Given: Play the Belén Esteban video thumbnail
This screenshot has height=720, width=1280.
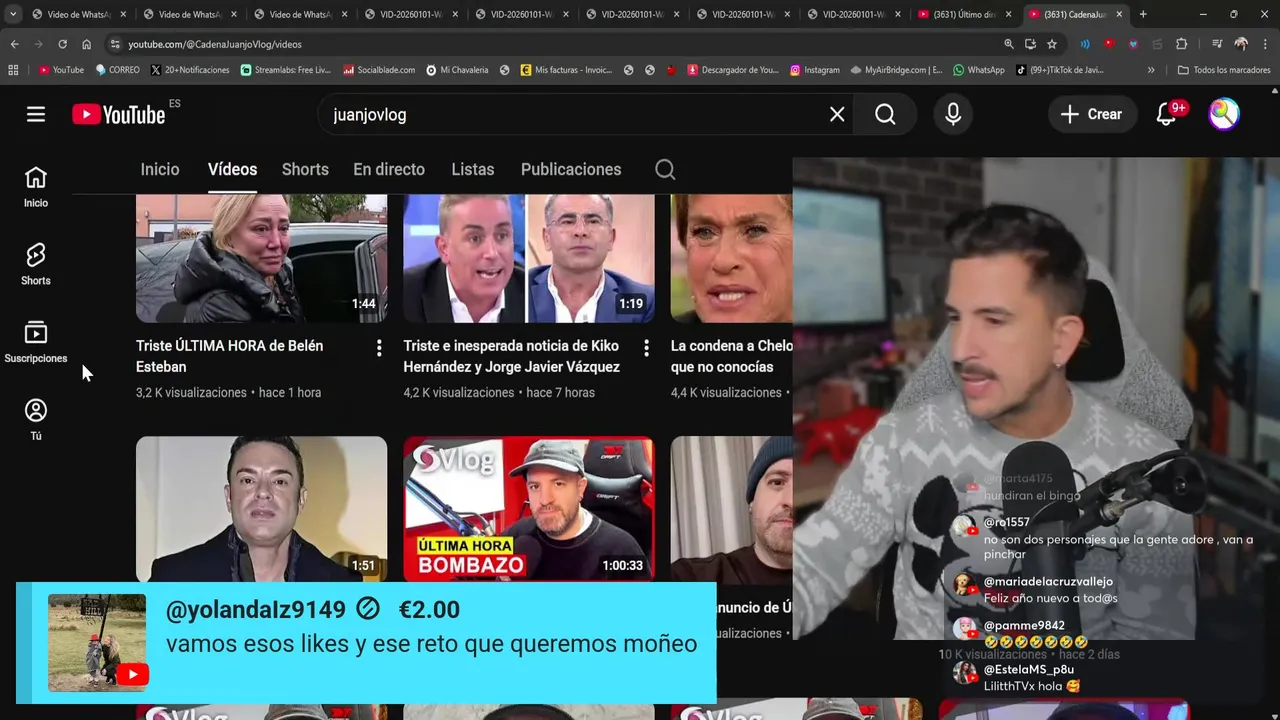Looking at the screenshot, I should click(x=261, y=258).
